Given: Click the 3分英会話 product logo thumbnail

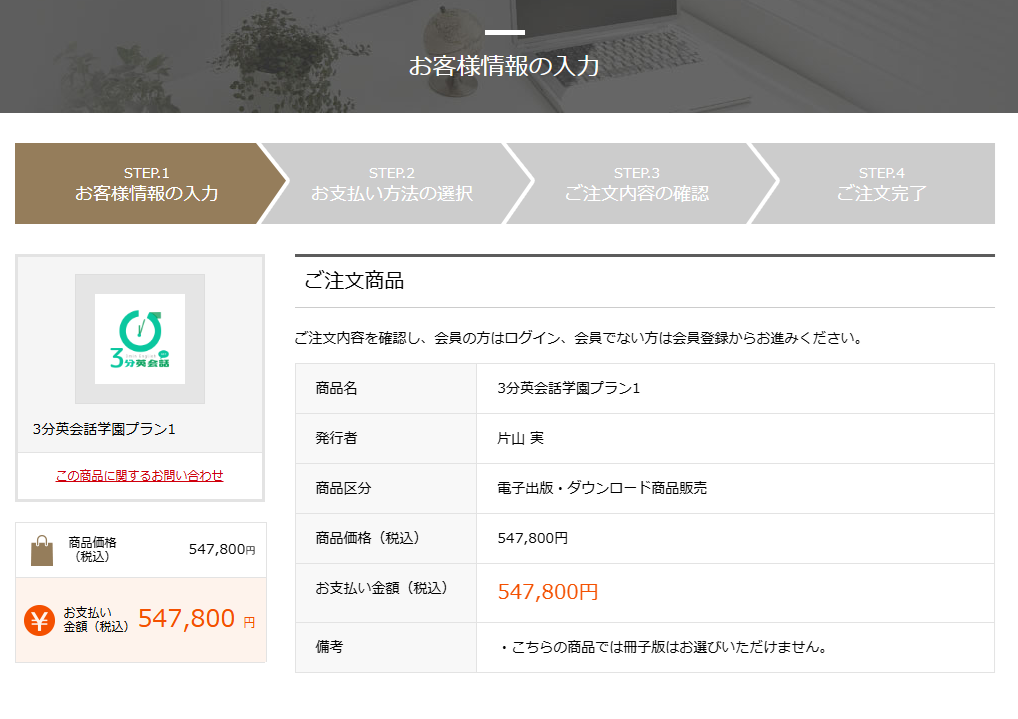Looking at the screenshot, I should point(140,339).
